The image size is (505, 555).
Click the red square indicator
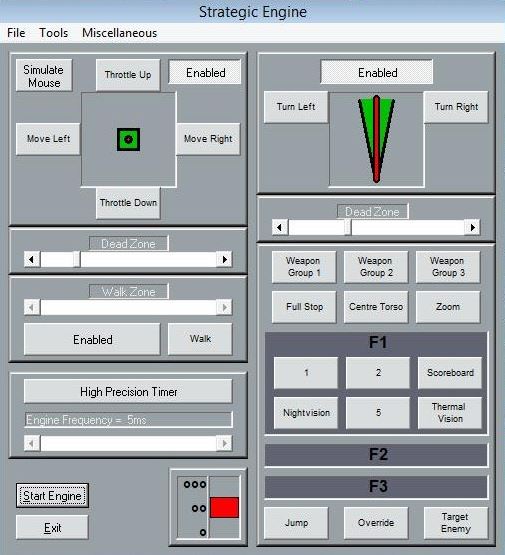click(x=224, y=508)
